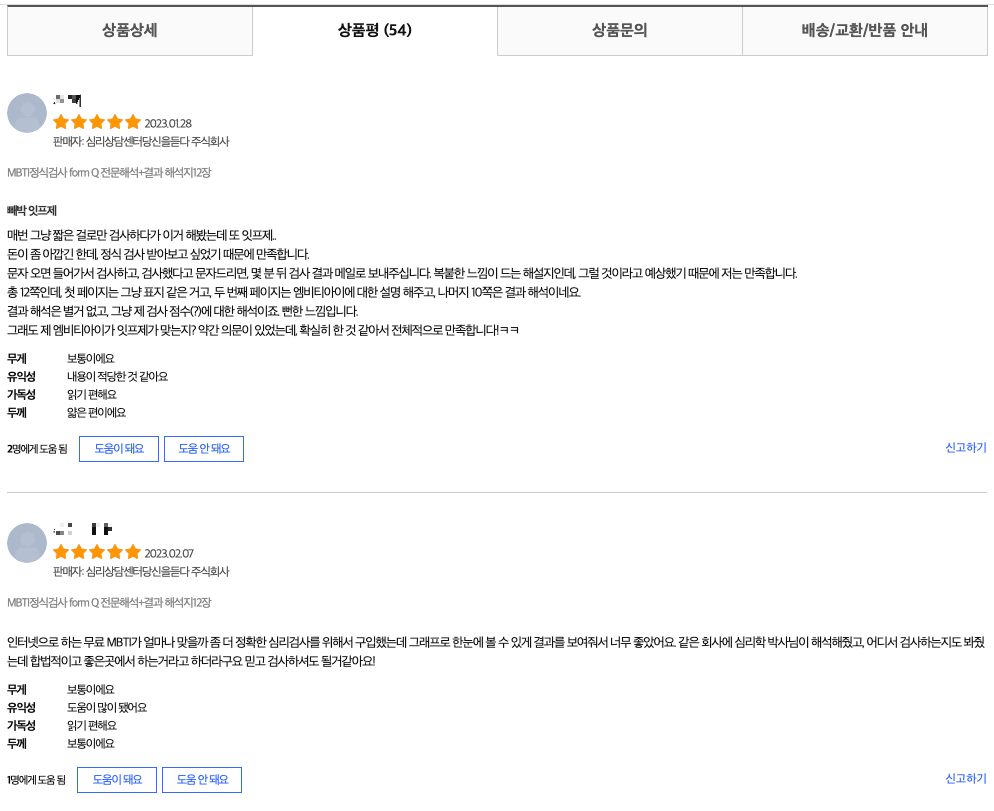The width and height of the screenshot is (994, 811).
Task: Click the first reviewer's profile avatar
Action: 27,112
